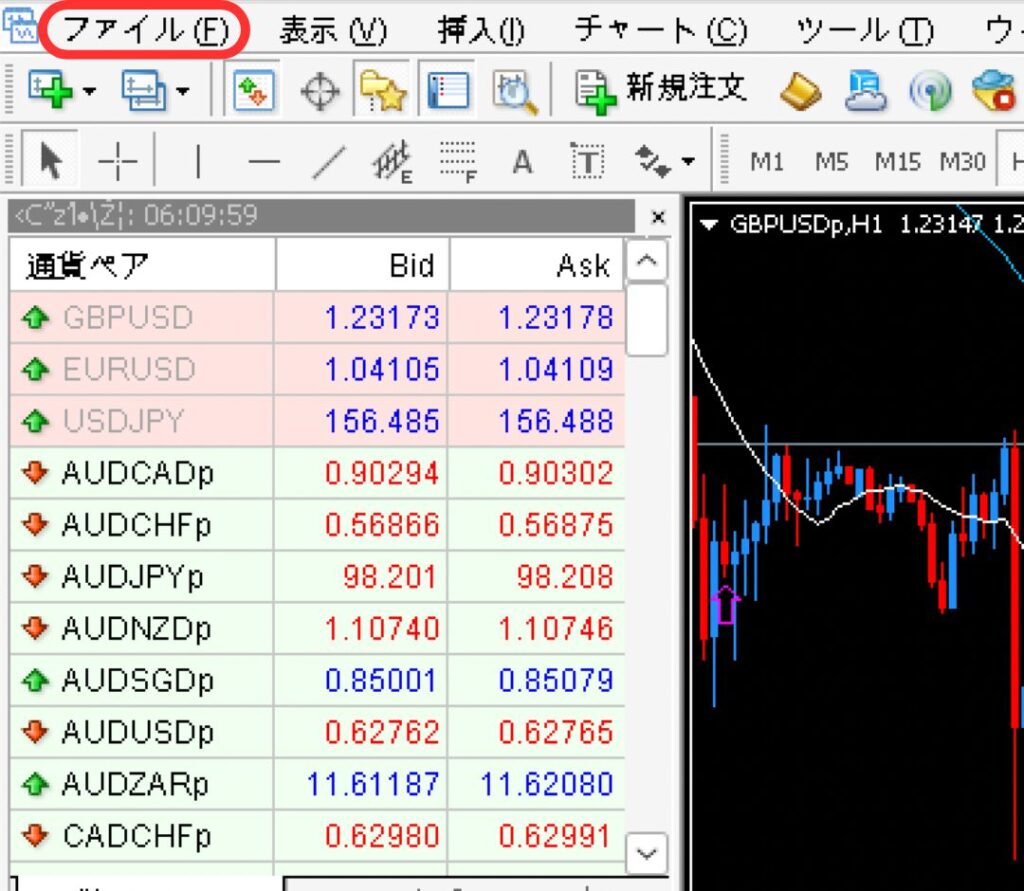
Task: Open the Strategy Tester panel
Action: click(512, 90)
